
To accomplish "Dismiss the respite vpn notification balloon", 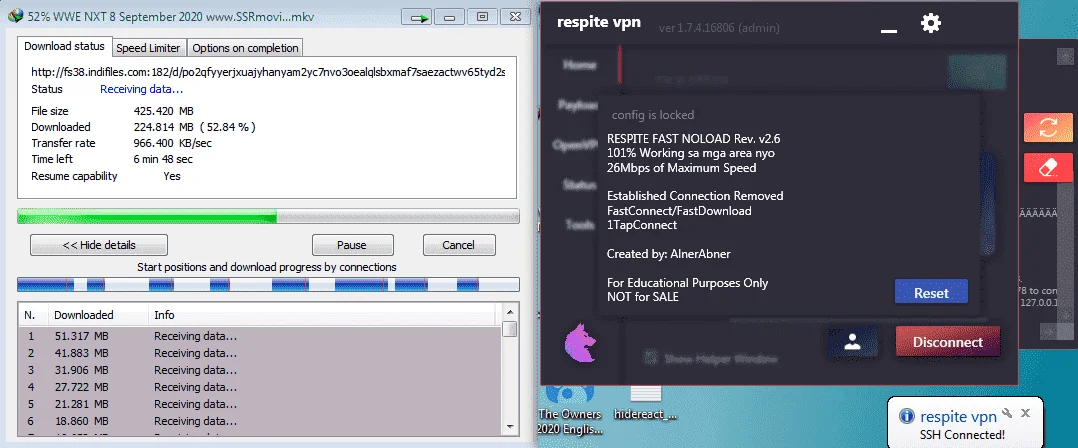I will point(1025,413).
